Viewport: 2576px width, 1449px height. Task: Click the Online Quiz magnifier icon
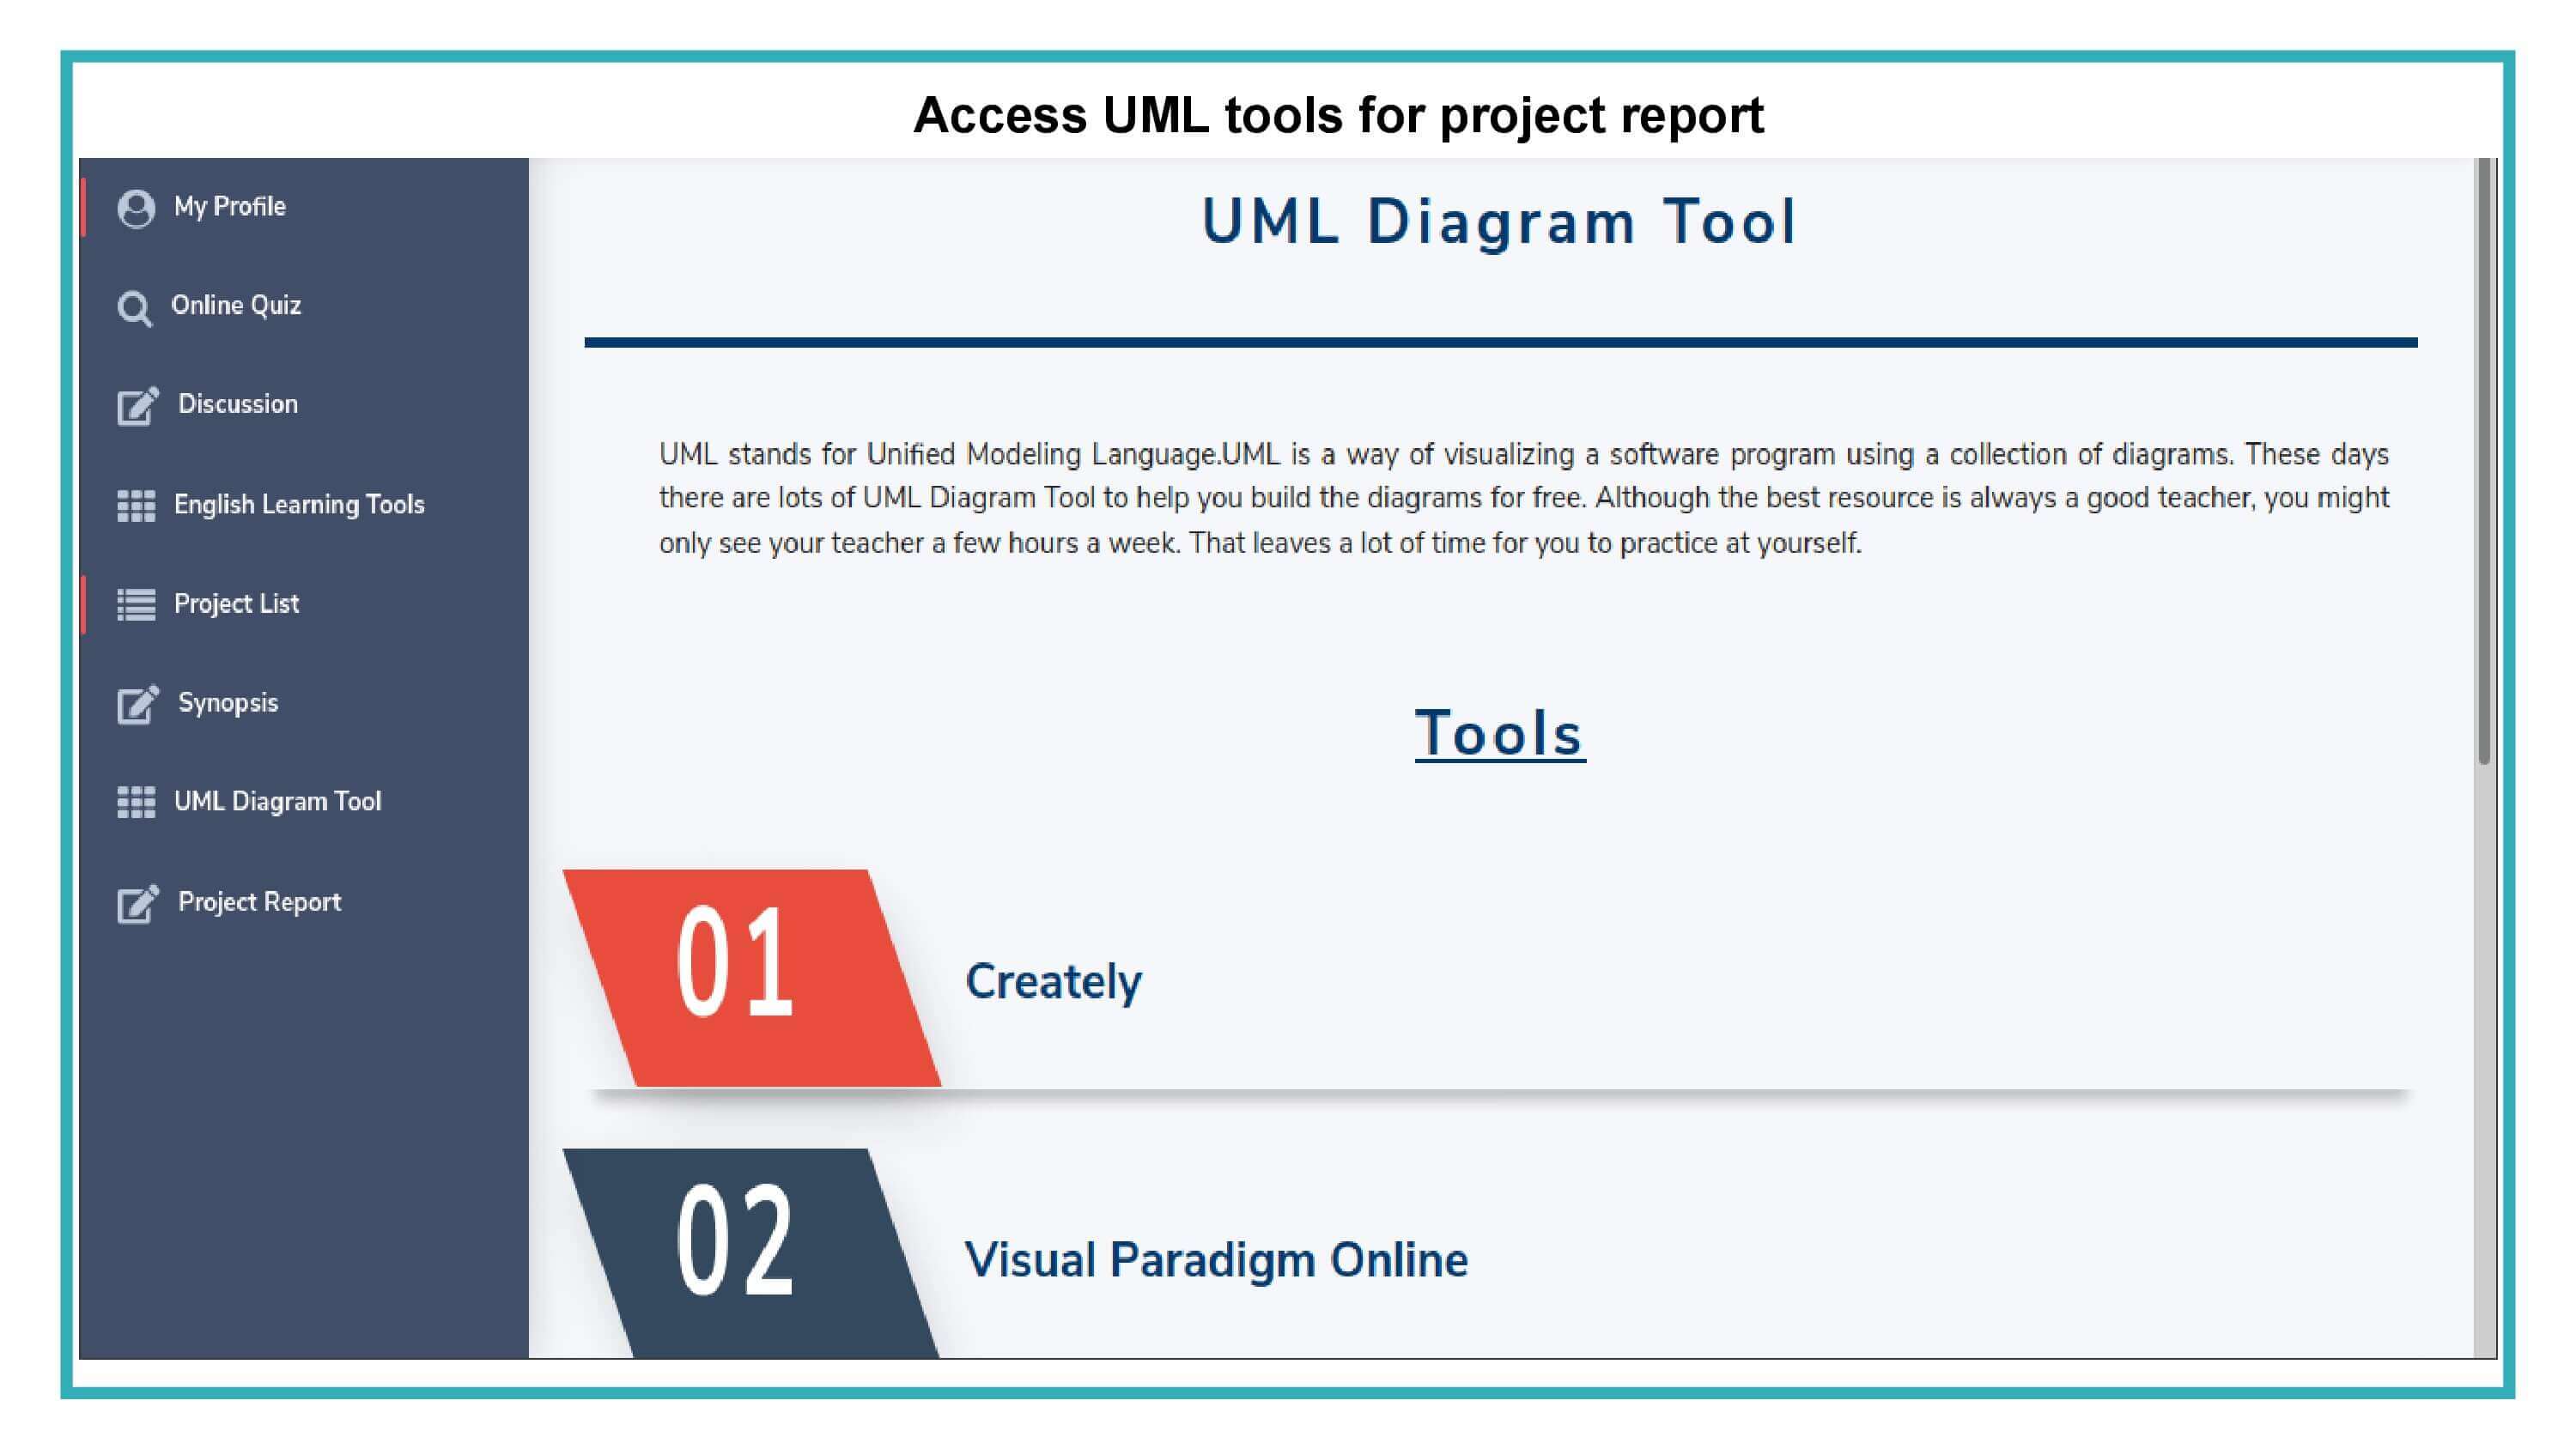click(x=134, y=308)
